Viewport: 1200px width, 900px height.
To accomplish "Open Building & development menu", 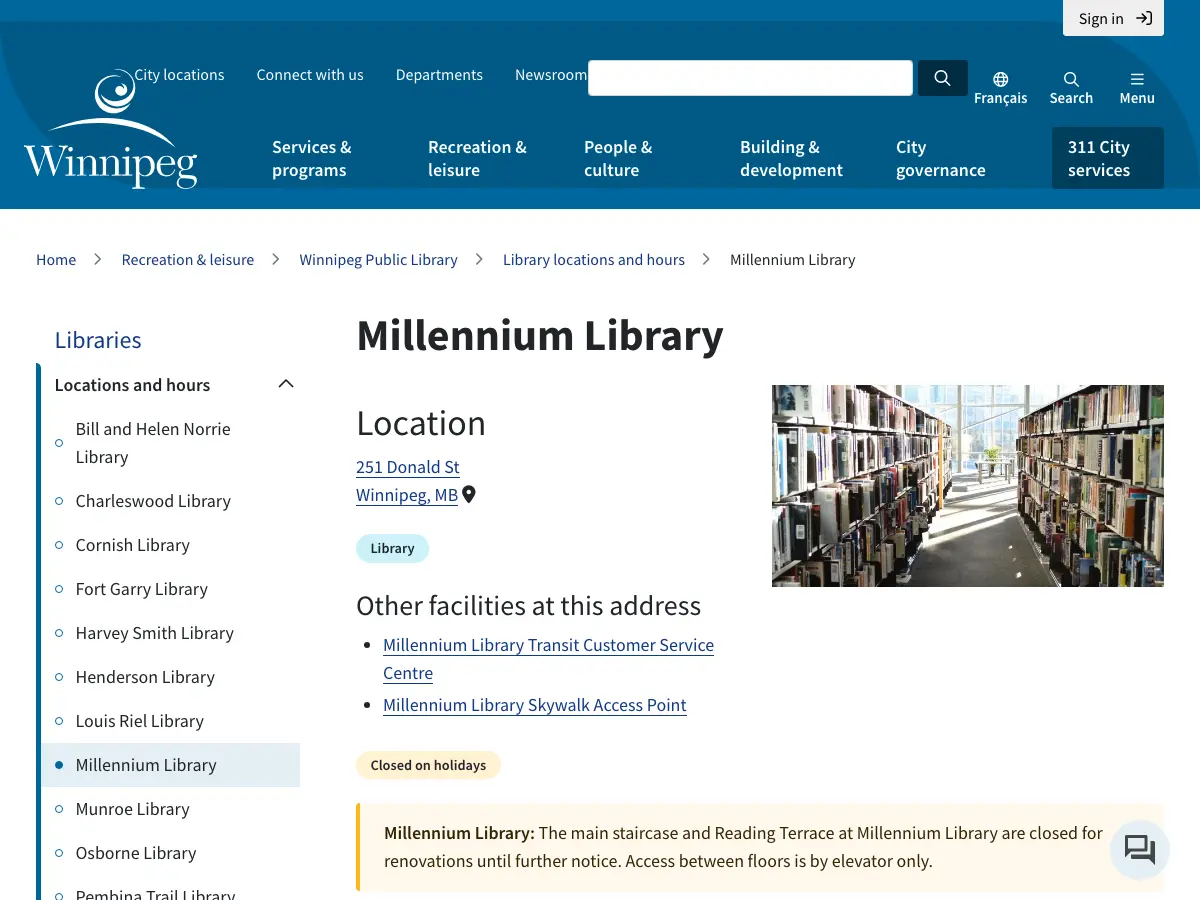I will (791, 158).
